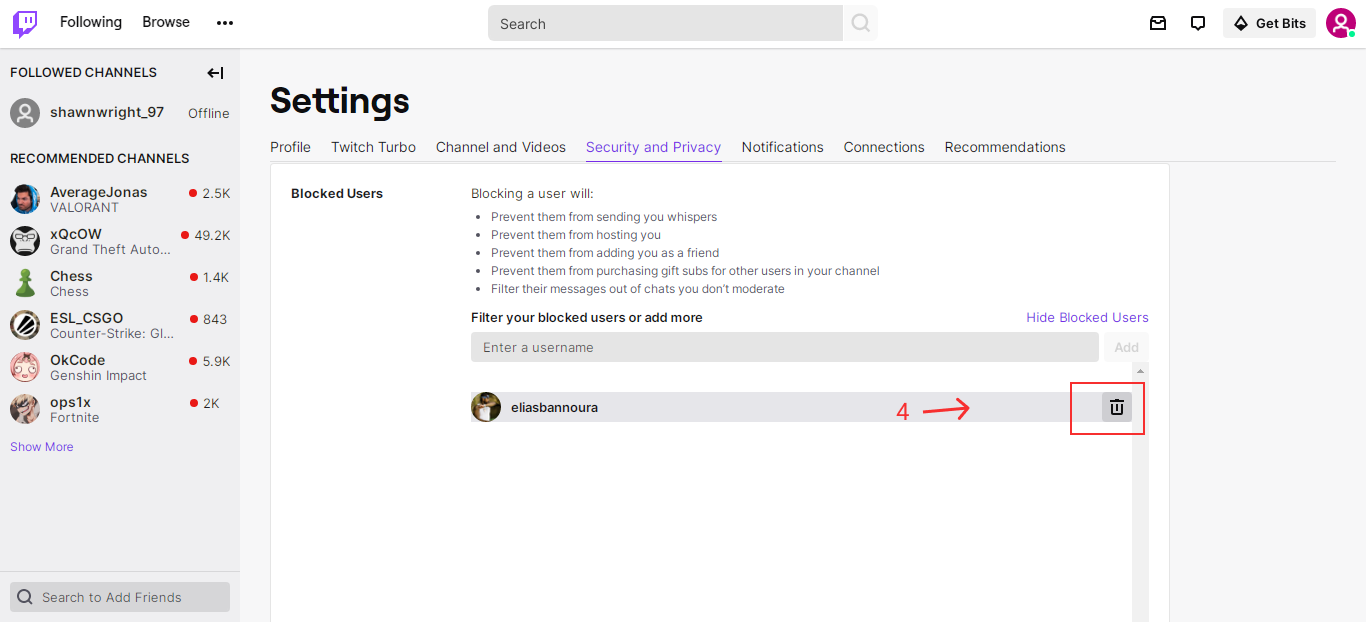Focus the top Search box

pos(665,23)
